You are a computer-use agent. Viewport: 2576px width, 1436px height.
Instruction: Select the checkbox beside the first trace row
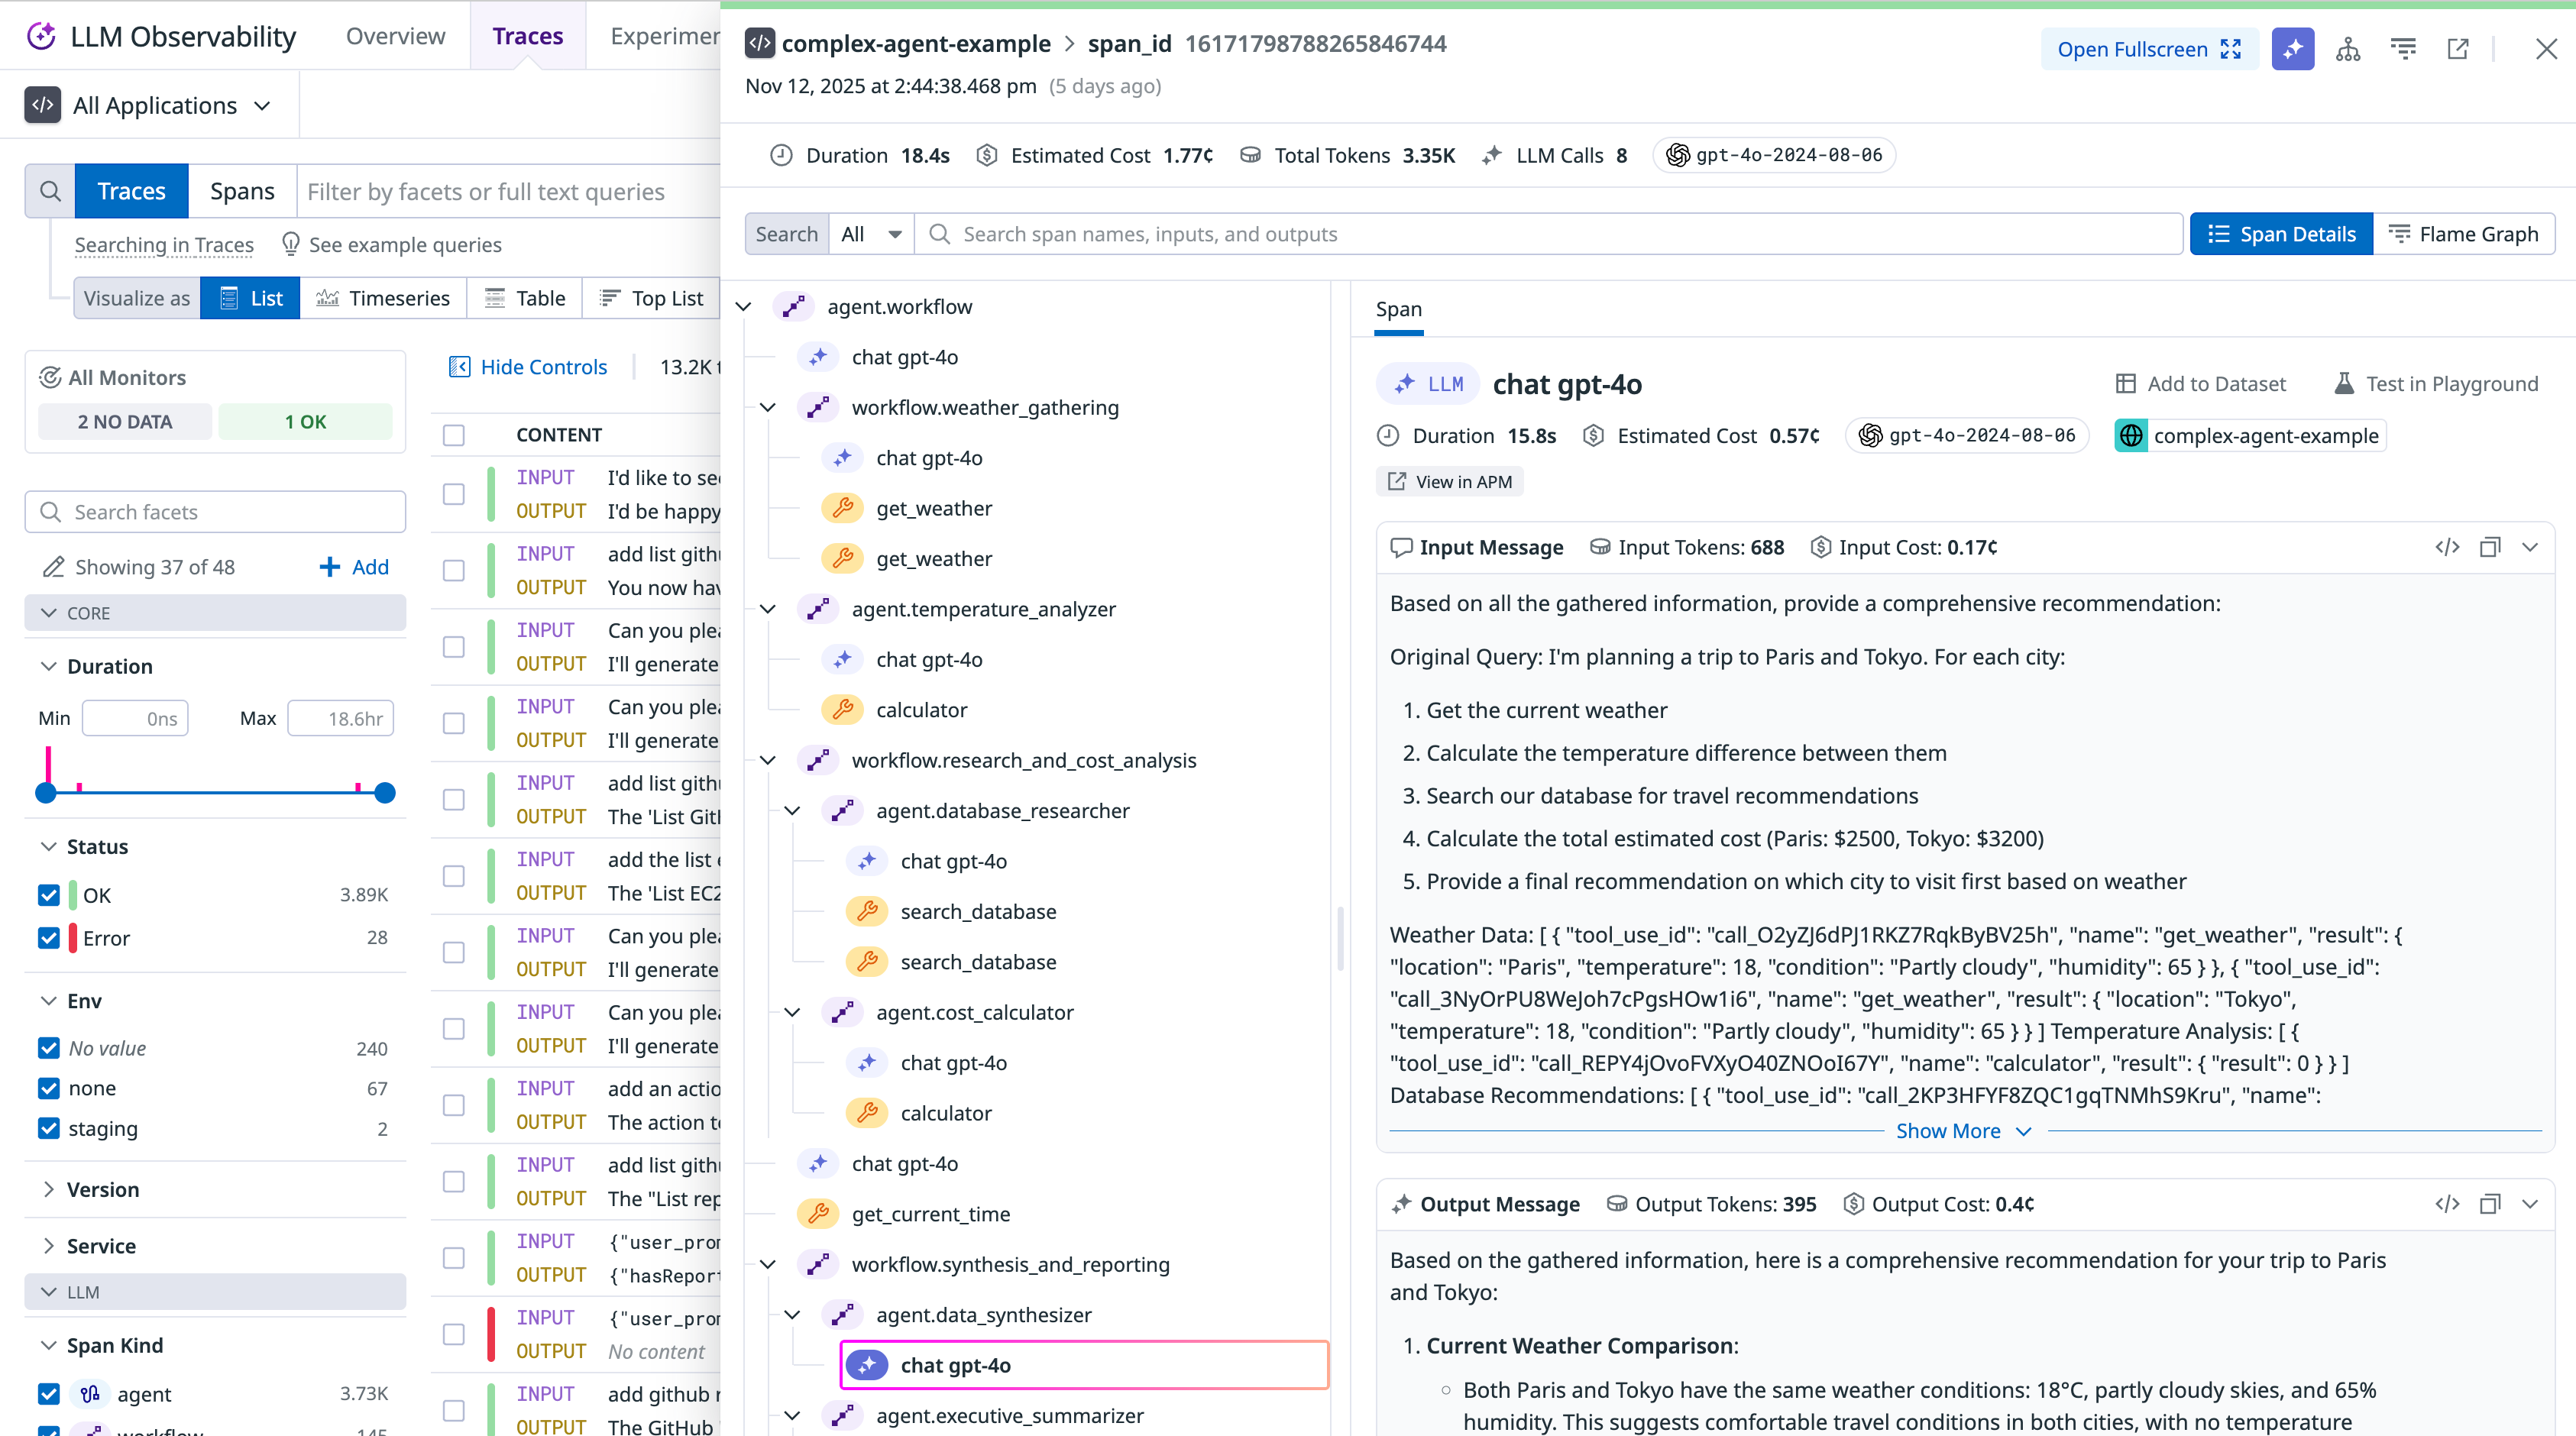pyautogui.click(x=455, y=493)
